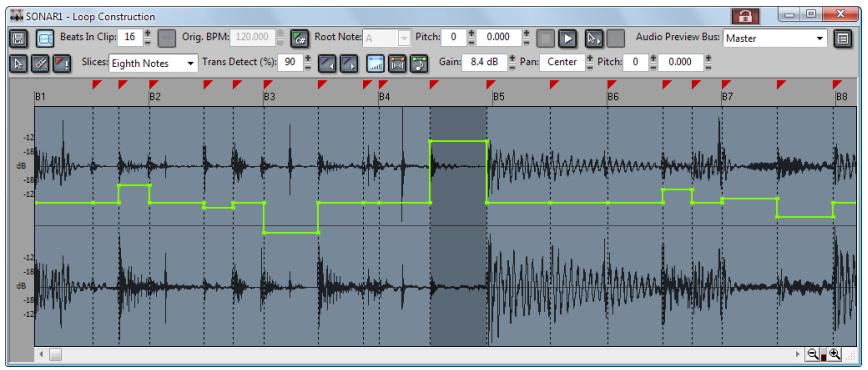868x370 pixels.
Task: Click the slice Pitch field in second row
Action: (x=636, y=63)
